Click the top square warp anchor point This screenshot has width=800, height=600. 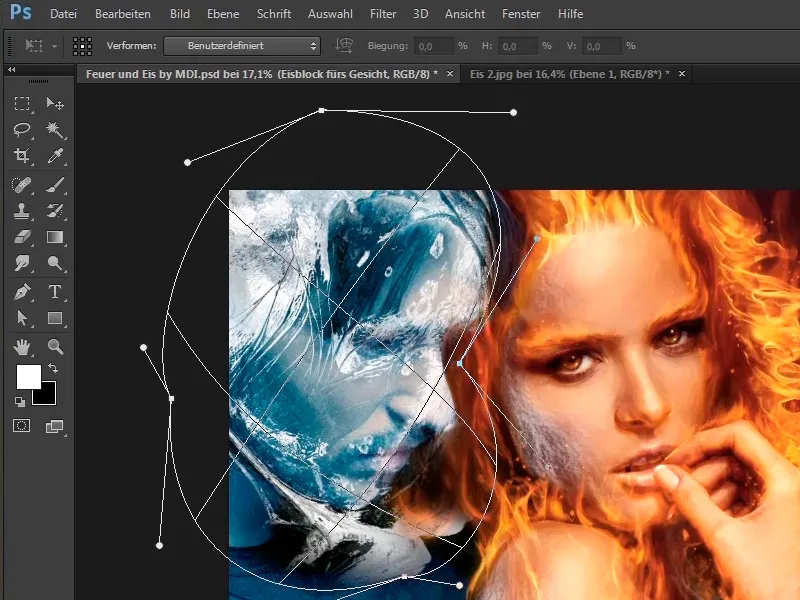point(321,110)
